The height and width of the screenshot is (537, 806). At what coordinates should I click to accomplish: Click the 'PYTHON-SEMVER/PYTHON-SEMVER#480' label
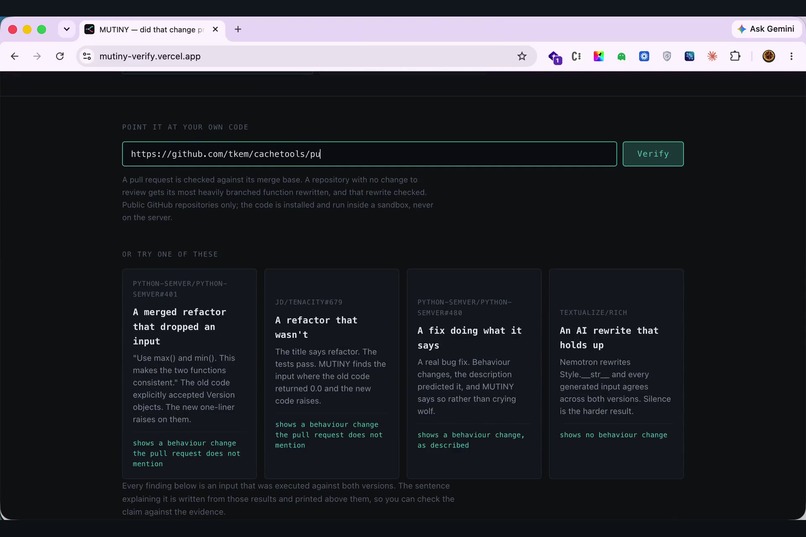[464, 307]
